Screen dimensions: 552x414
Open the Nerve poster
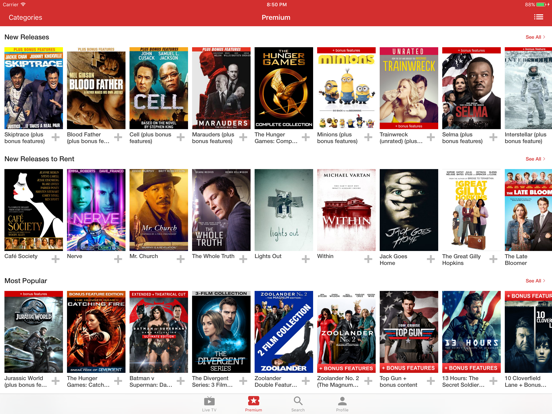pos(96,210)
